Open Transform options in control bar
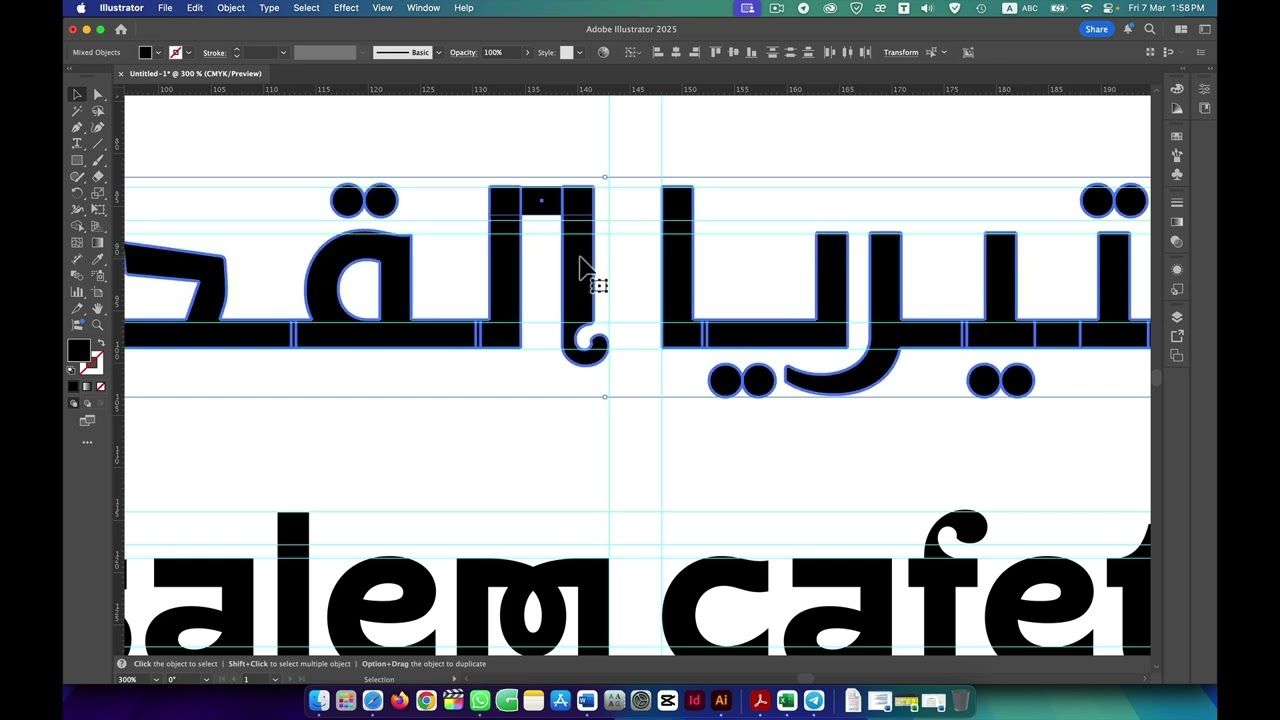This screenshot has width=1280, height=720. 901,52
